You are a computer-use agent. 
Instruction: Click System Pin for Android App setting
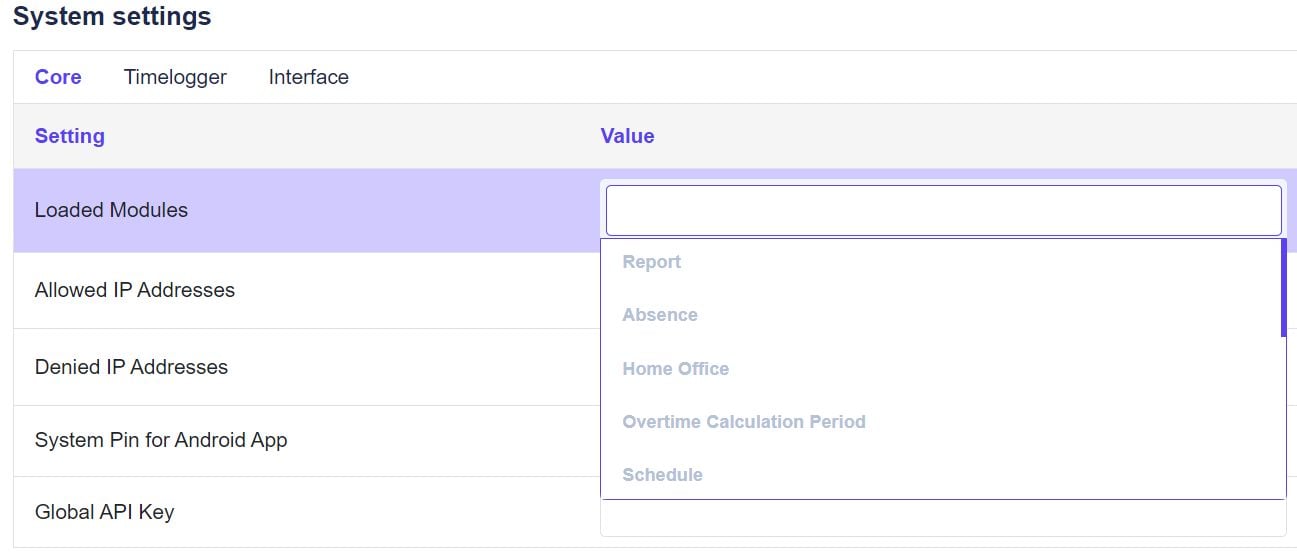[x=161, y=440]
